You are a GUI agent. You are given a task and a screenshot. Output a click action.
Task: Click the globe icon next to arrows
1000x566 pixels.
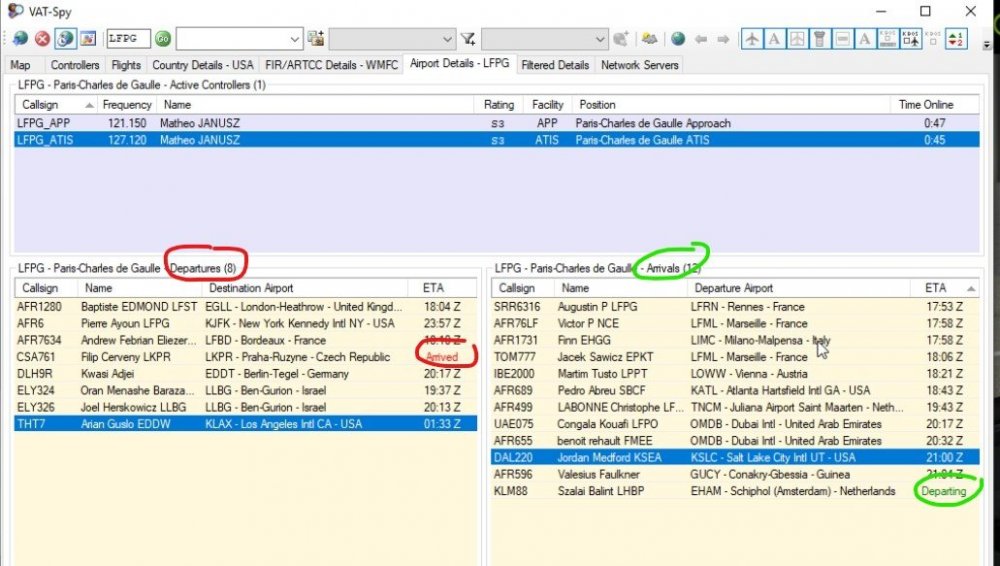(678, 39)
